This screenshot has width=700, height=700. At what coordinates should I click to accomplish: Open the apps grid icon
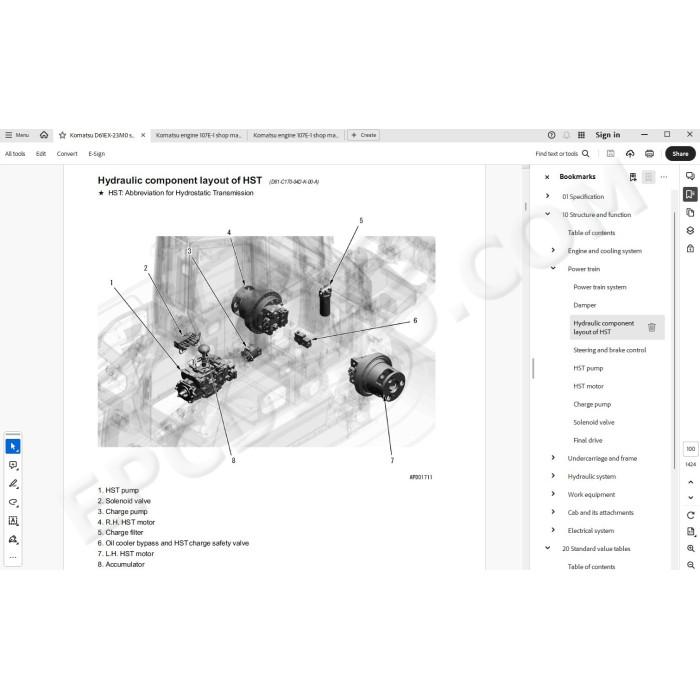click(581, 135)
